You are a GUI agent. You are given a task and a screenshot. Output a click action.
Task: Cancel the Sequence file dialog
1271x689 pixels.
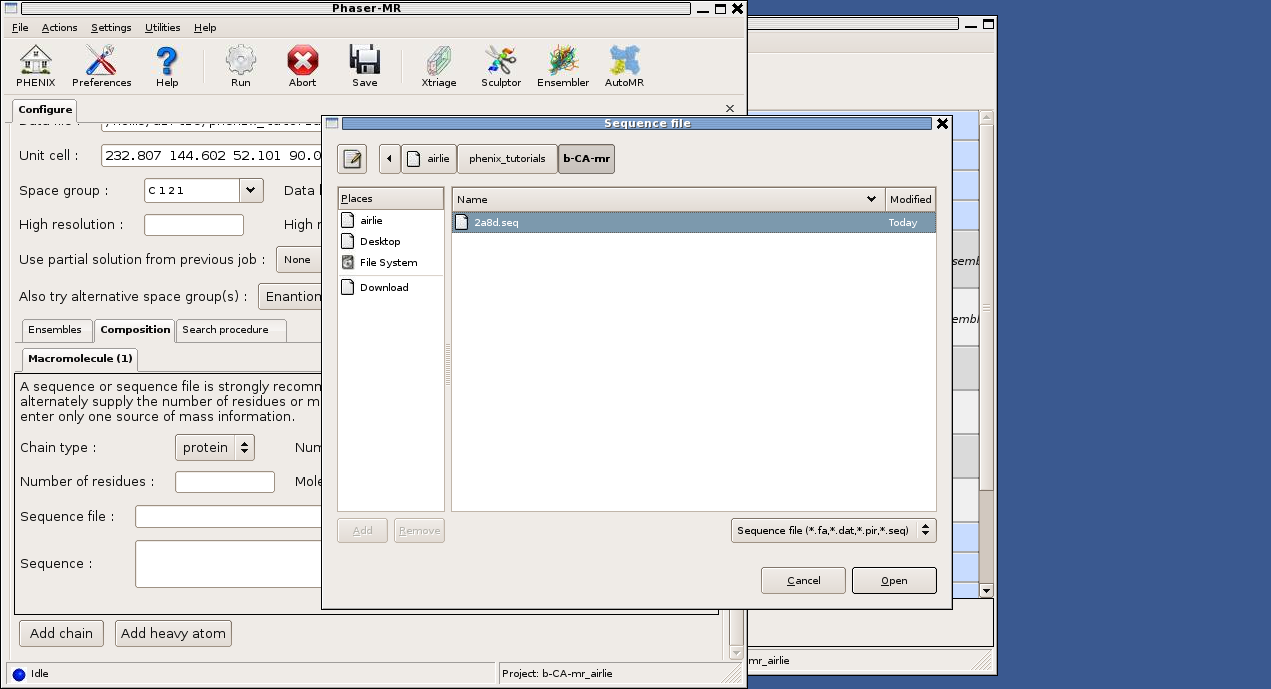click(x=803, y=581)
